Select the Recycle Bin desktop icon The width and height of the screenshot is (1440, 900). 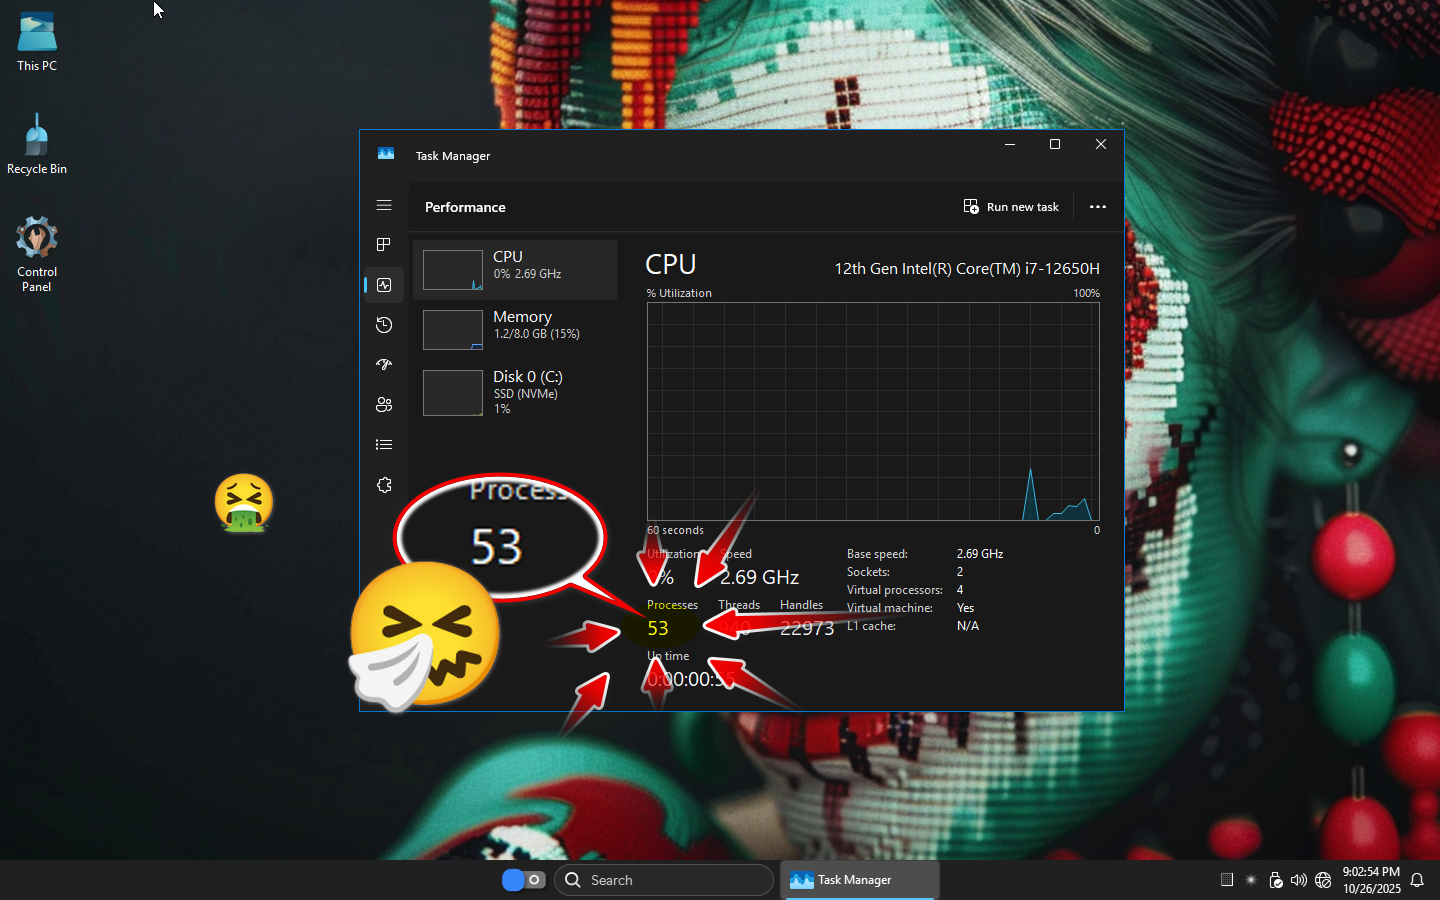click(37, 144)
